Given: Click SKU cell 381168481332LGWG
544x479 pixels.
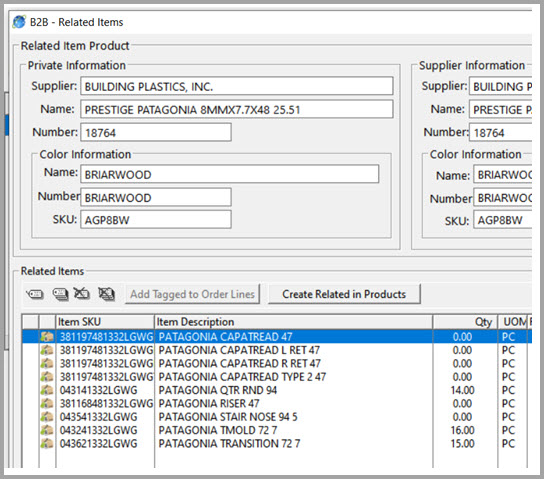Looking at the screenshot, I should (x=106, y=403).
